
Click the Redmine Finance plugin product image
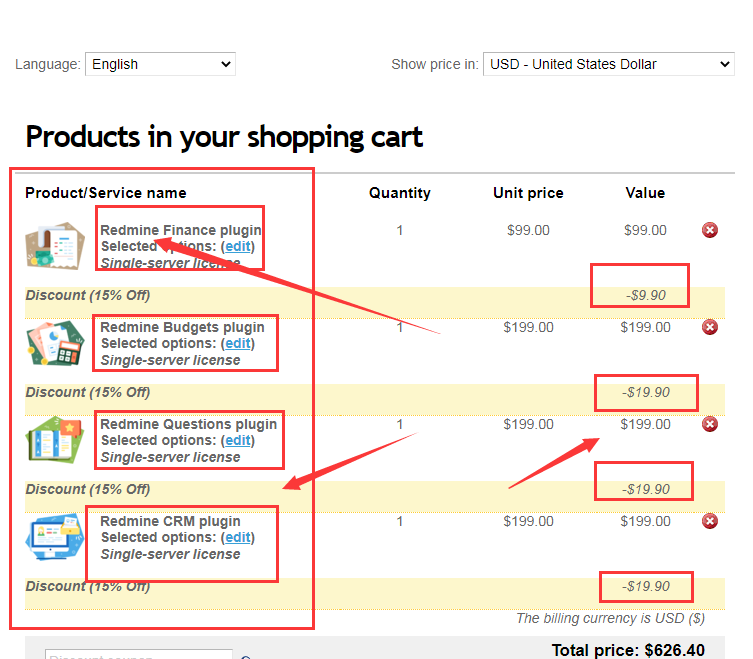point(55,245)
